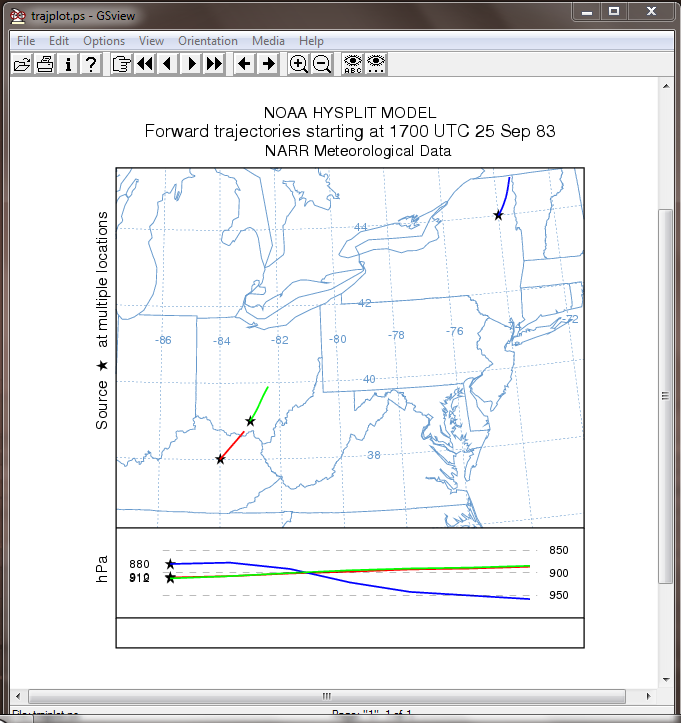This screenshot has width=681, height=723.
Task: Click the horizontal scrollbar right arrow
Action: (x=648, y=696)
